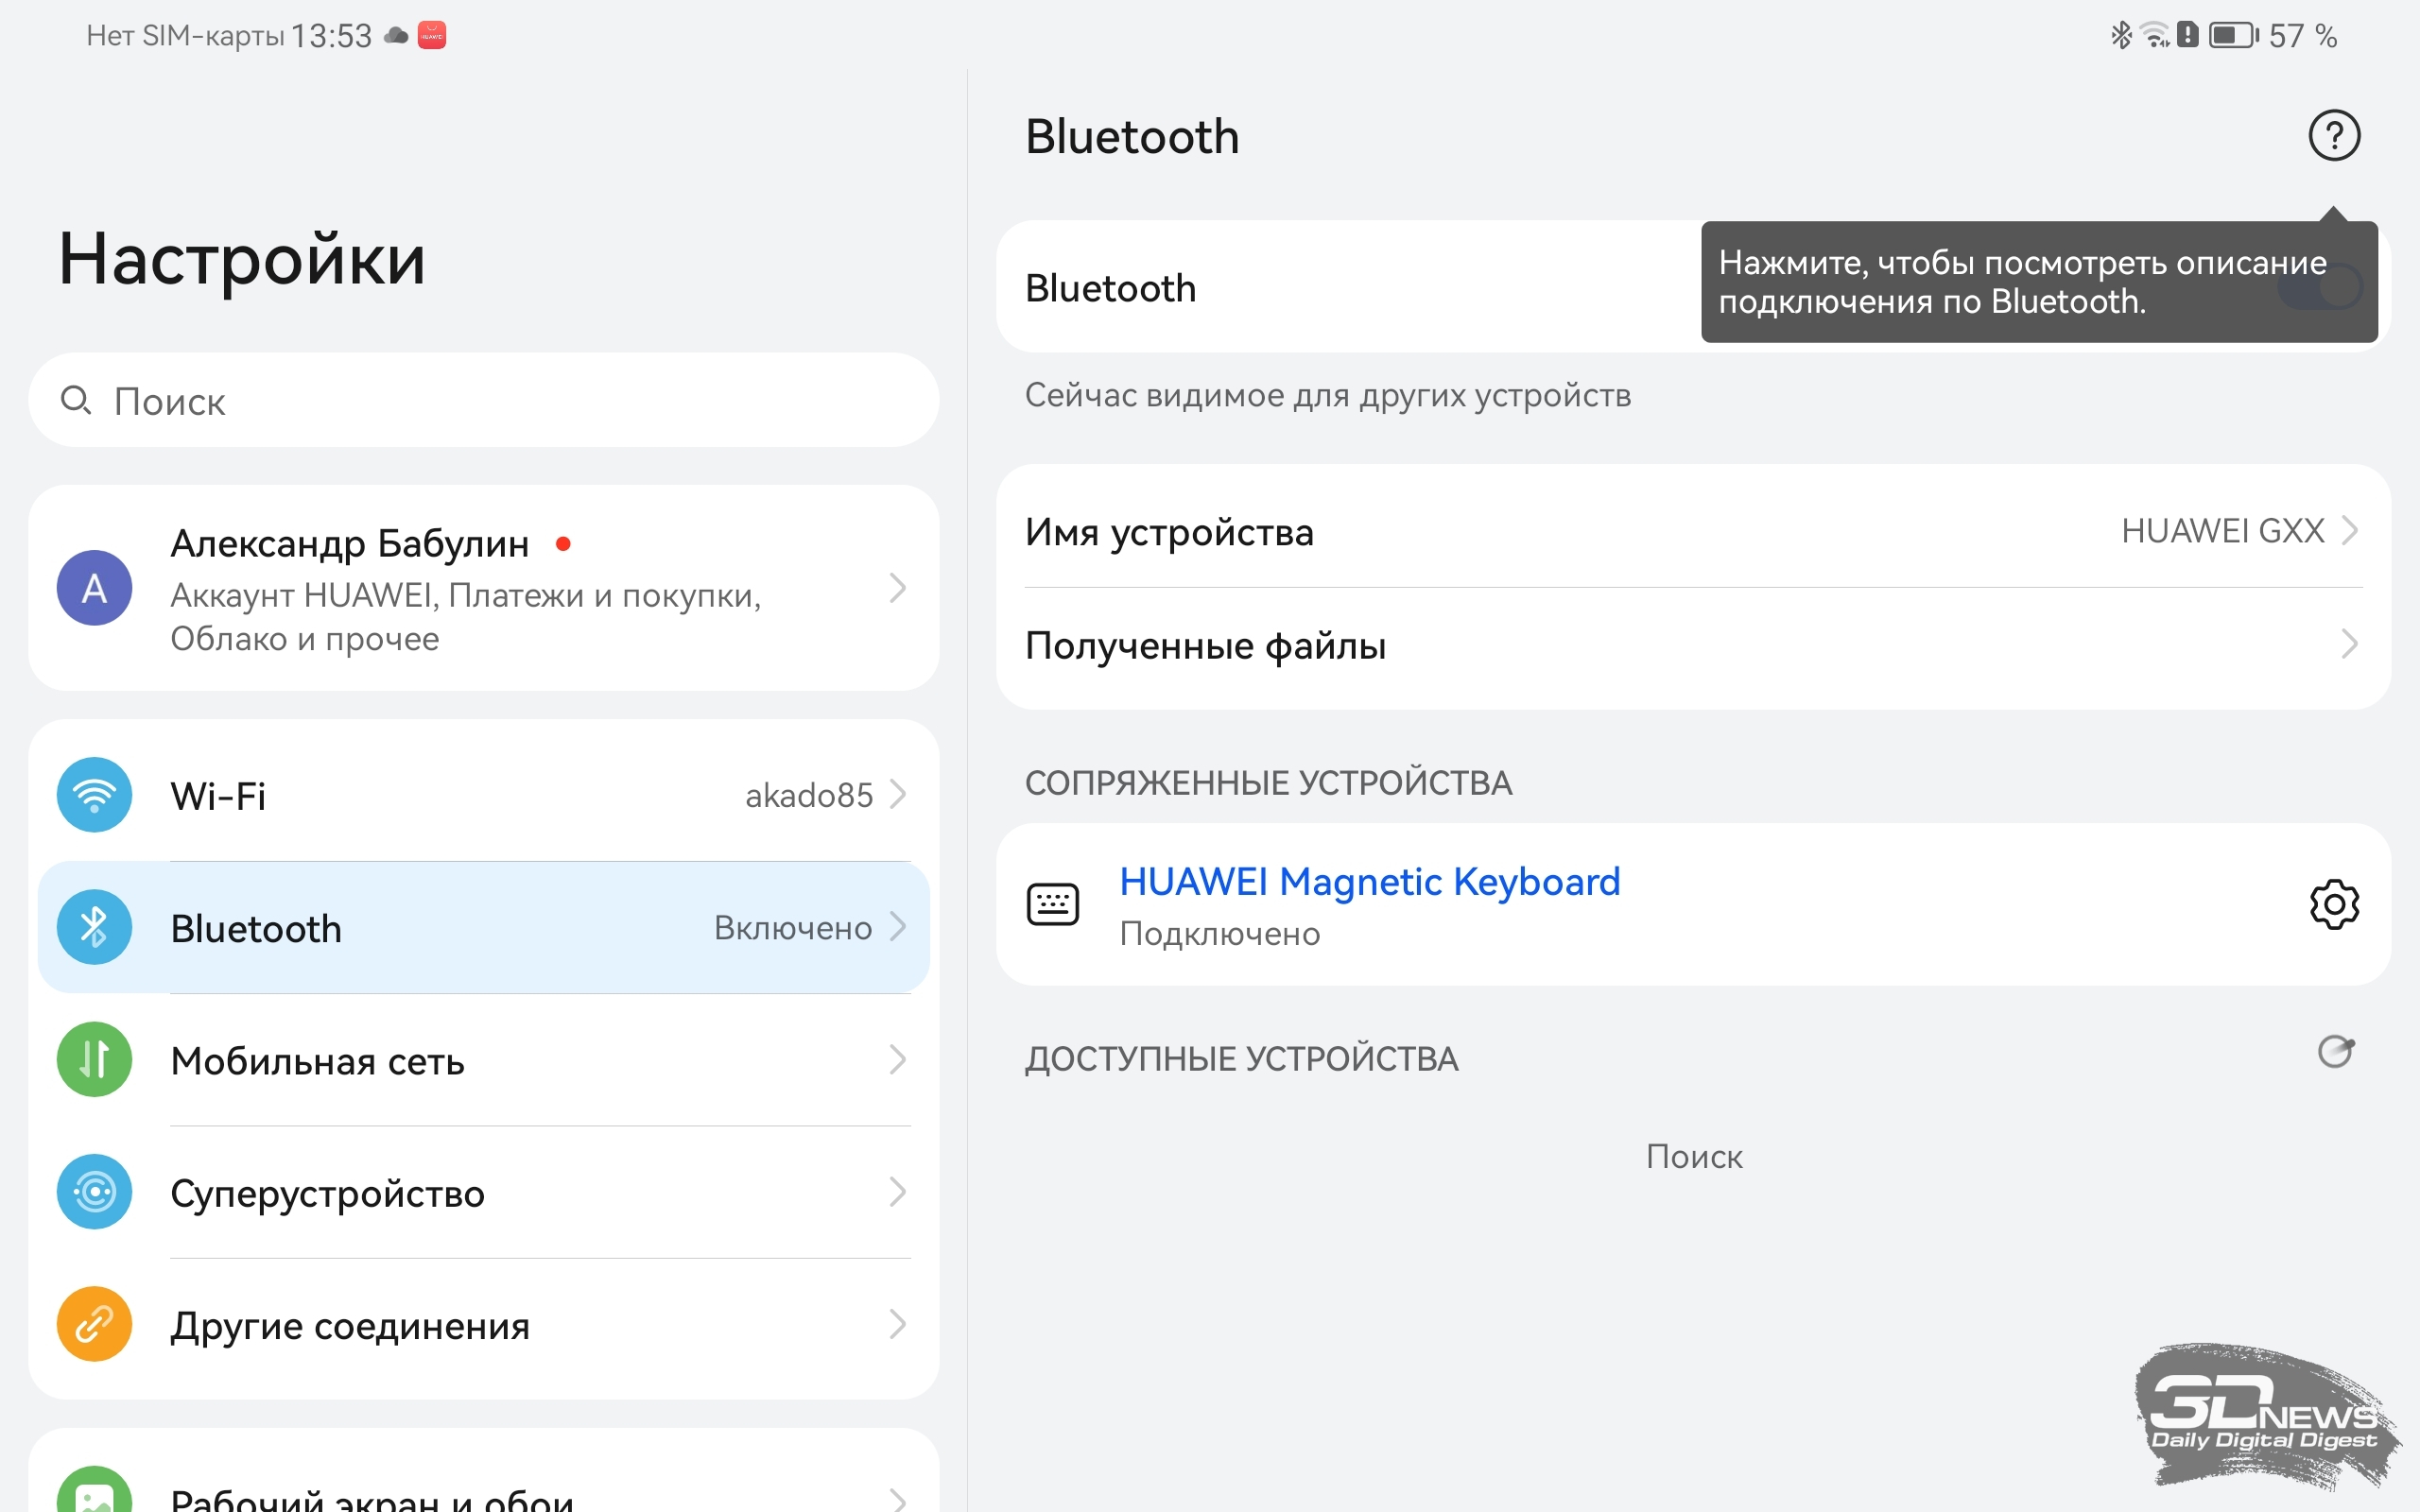Click the account avatar letter A

pos(94,588)
